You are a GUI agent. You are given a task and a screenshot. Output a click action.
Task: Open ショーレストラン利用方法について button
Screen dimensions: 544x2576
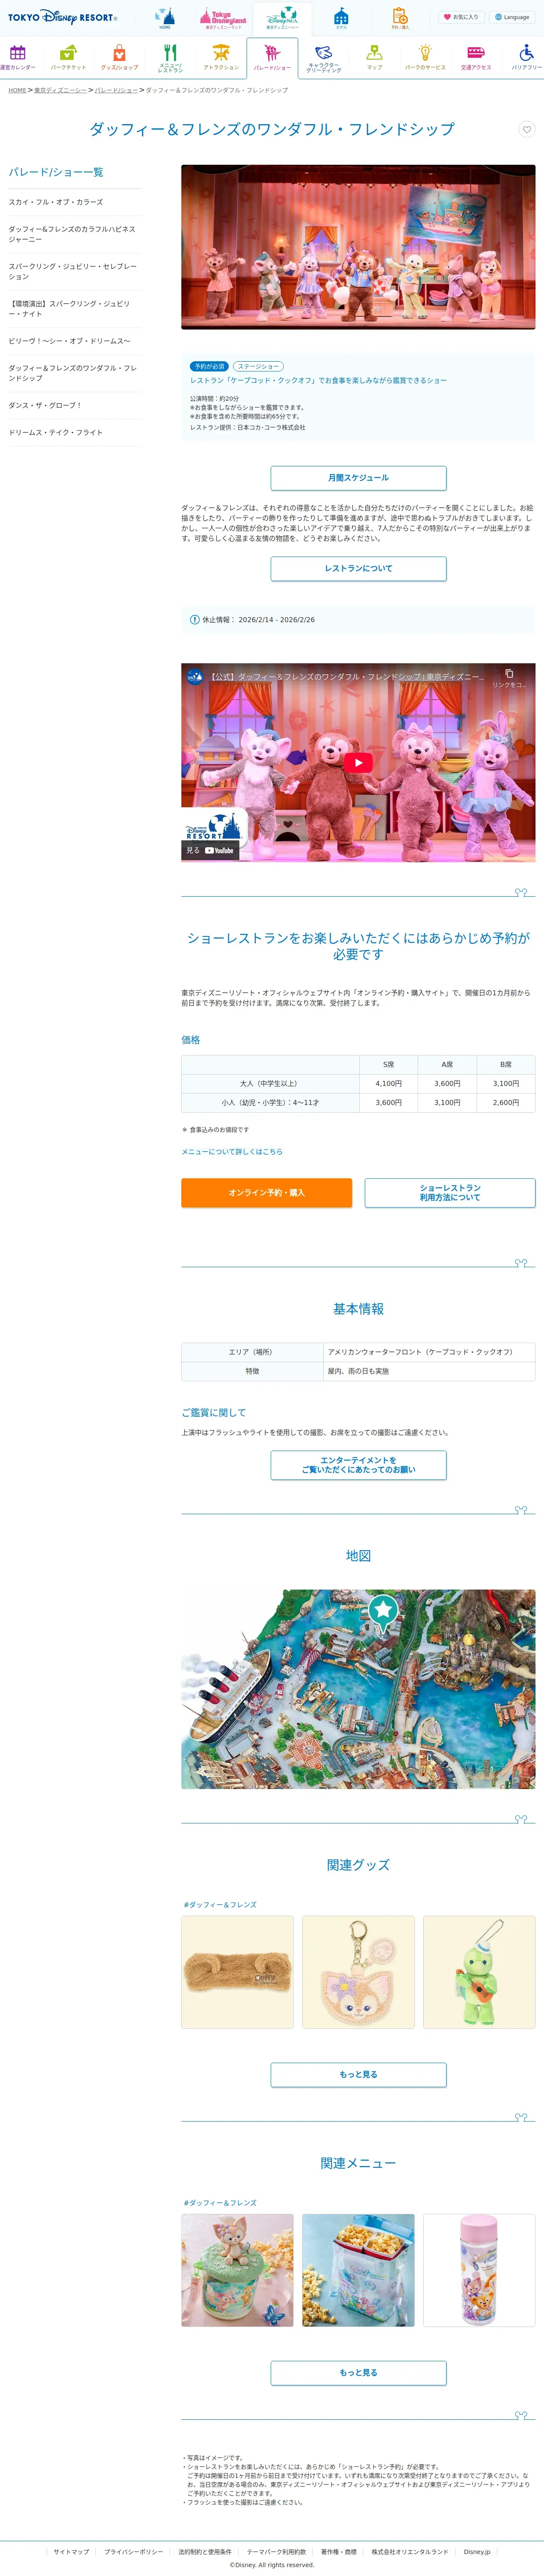(x=450, y=1193)
